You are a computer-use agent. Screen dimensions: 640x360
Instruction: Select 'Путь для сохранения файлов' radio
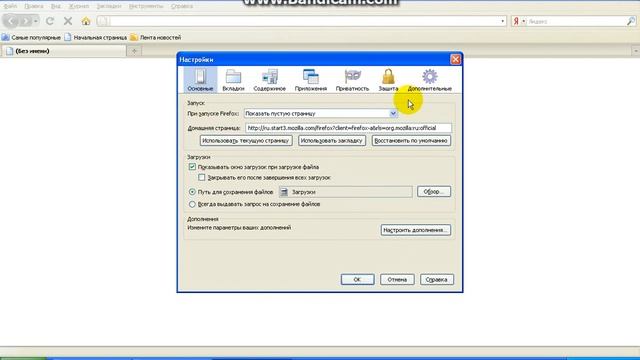pos(192,191)
